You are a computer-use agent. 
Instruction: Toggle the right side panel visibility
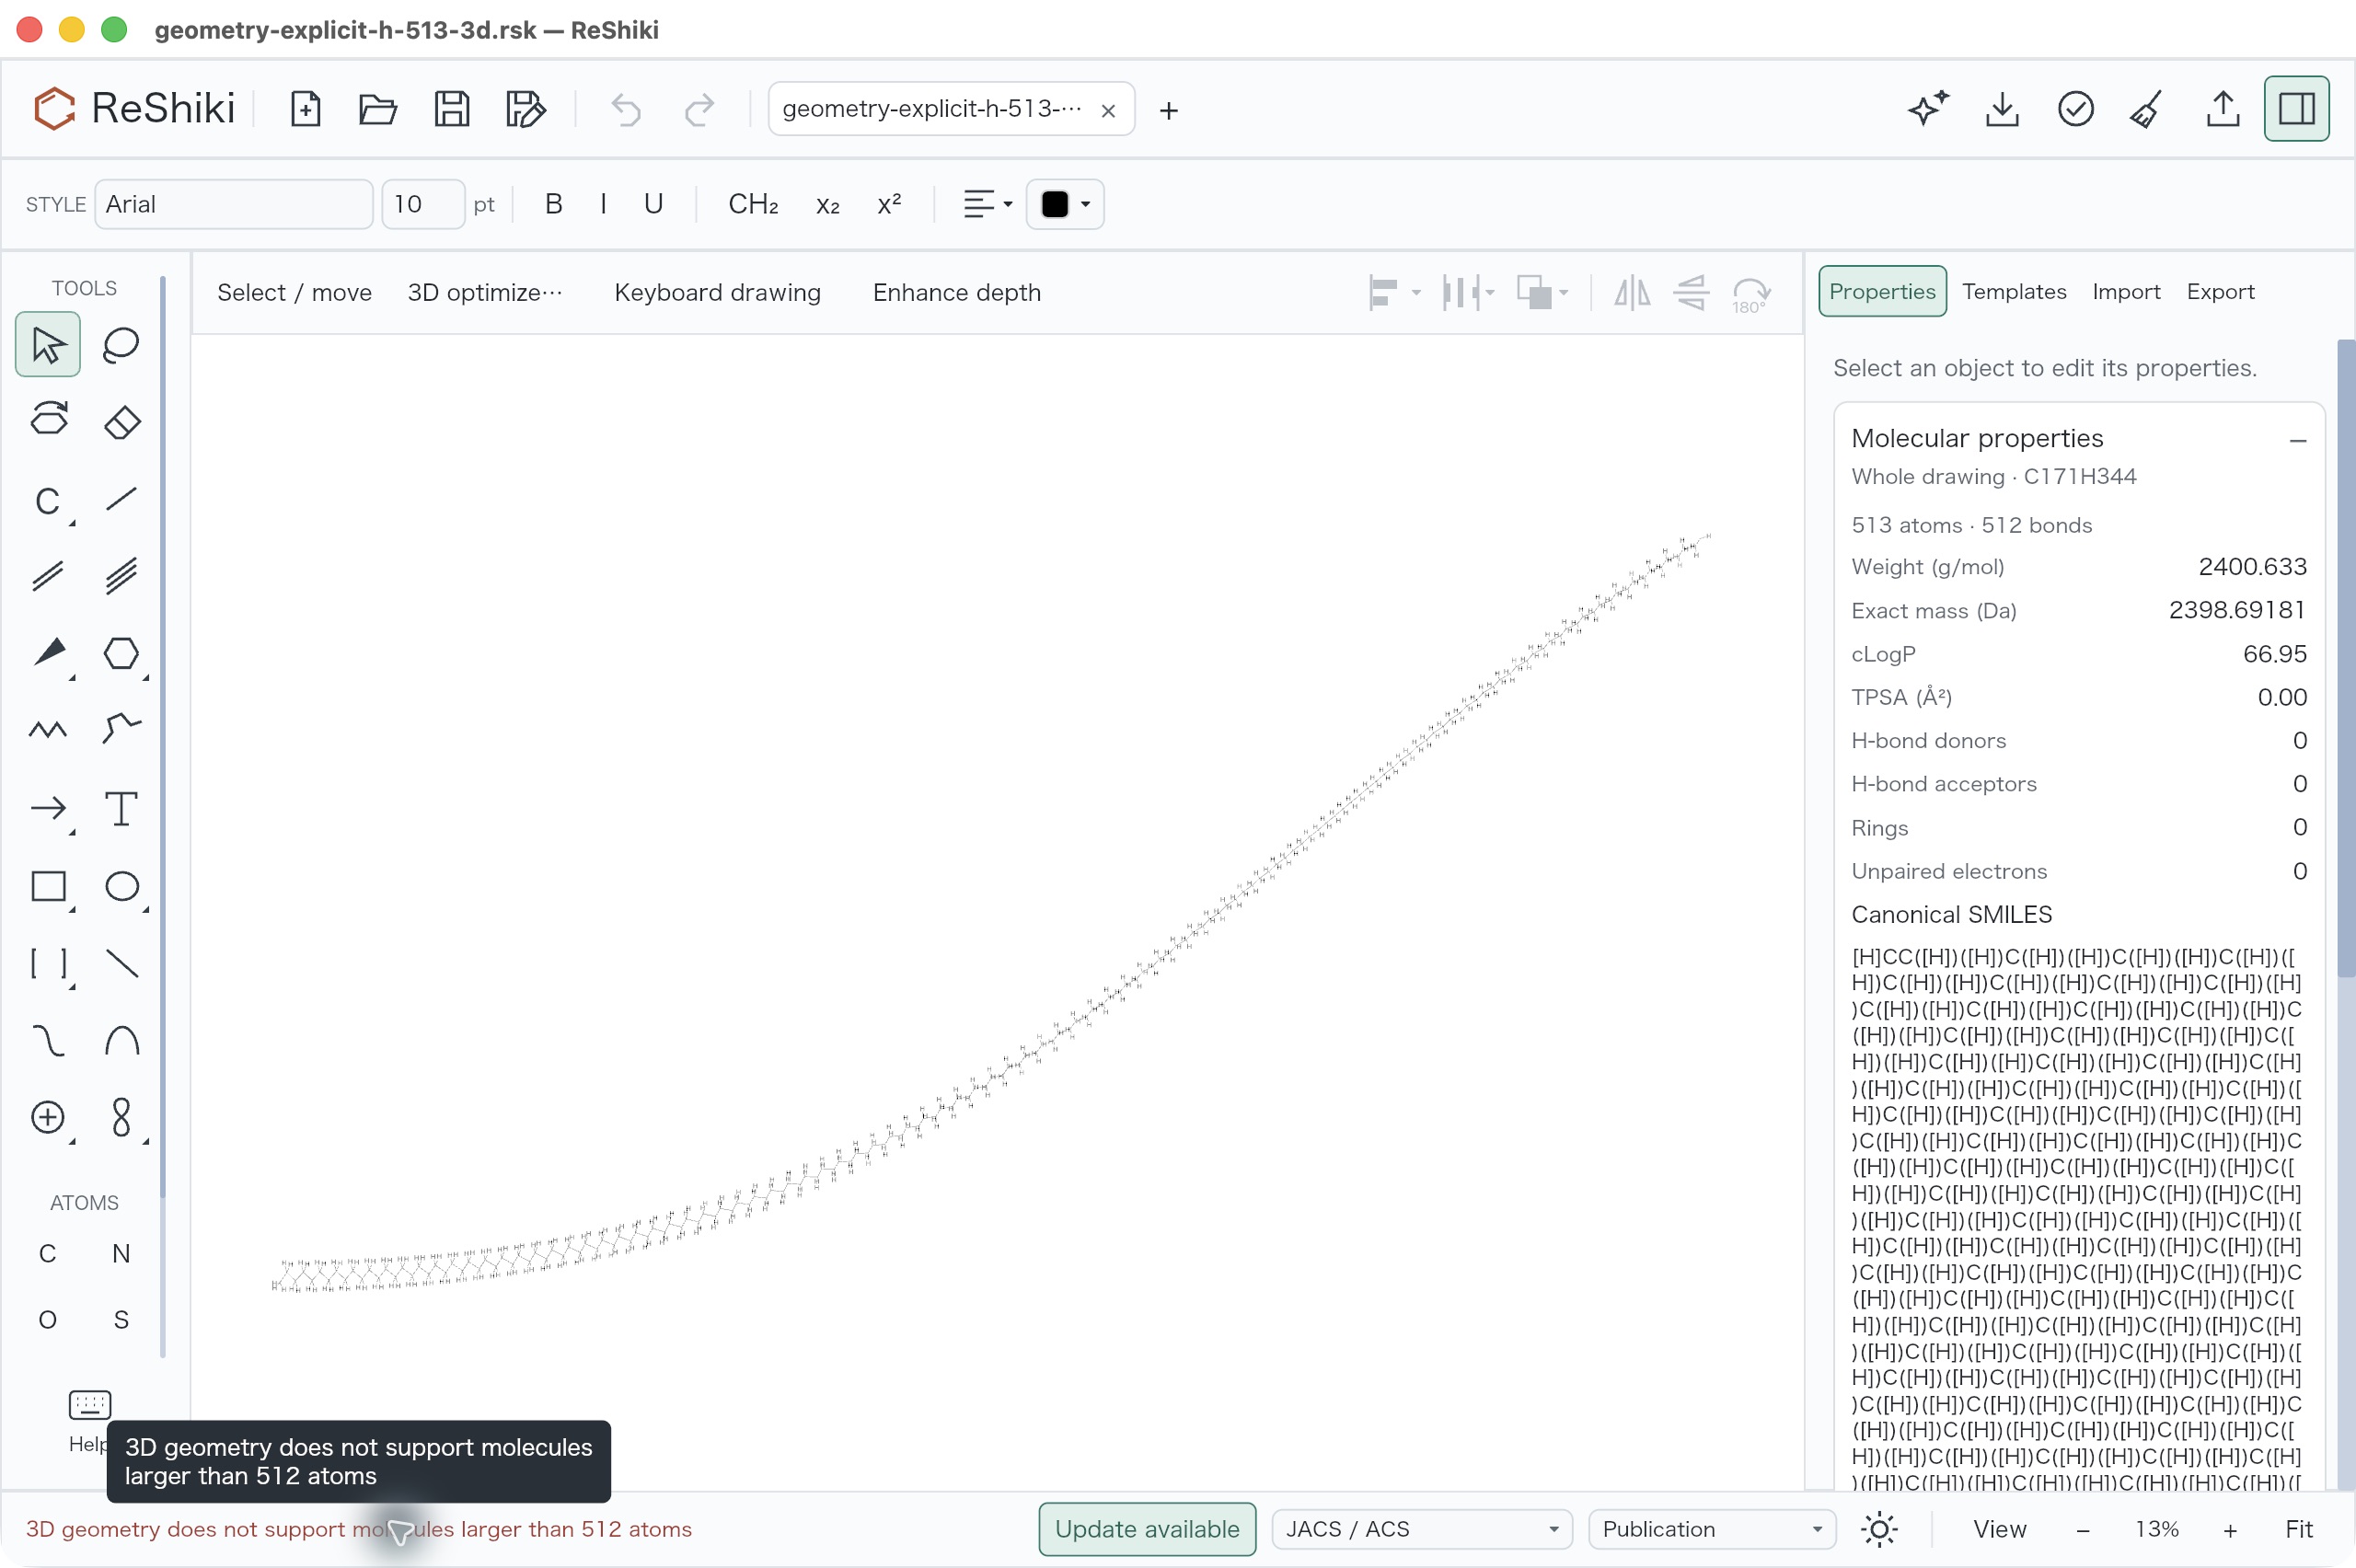[2296, 109]
